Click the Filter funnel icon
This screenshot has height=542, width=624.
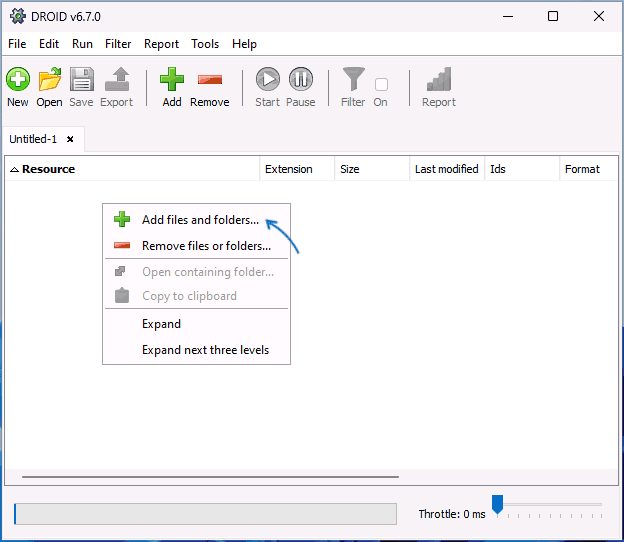tap(353, 79)
